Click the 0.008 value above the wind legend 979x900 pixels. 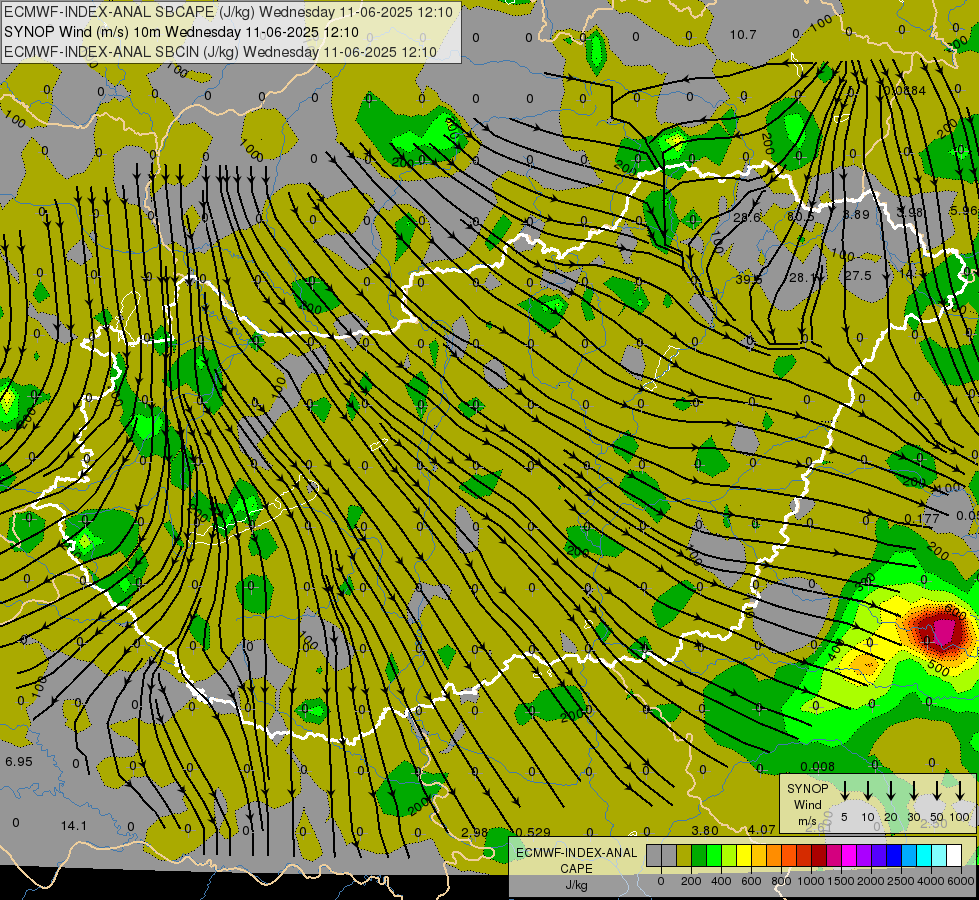pyautogui.click(x=817, y=766)
